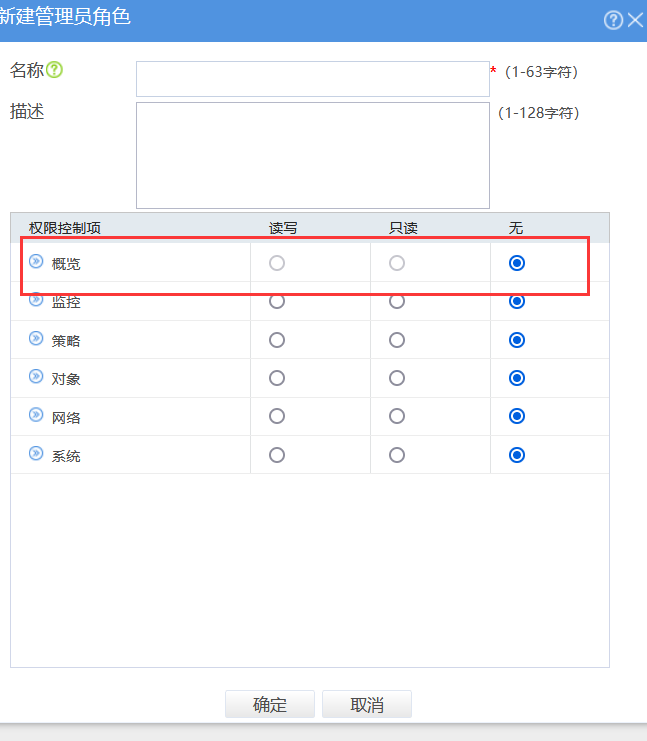Expand the 概览 permission row

click(36, 262)
